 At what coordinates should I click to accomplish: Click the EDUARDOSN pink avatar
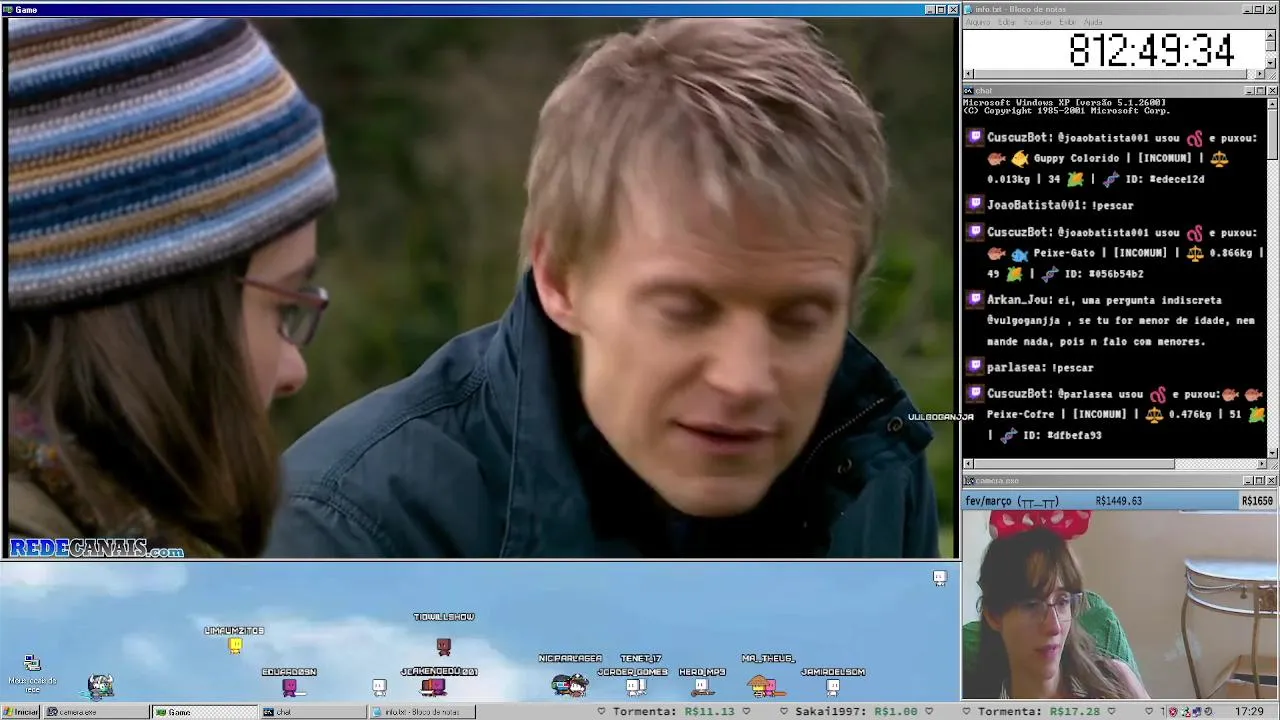289,687
